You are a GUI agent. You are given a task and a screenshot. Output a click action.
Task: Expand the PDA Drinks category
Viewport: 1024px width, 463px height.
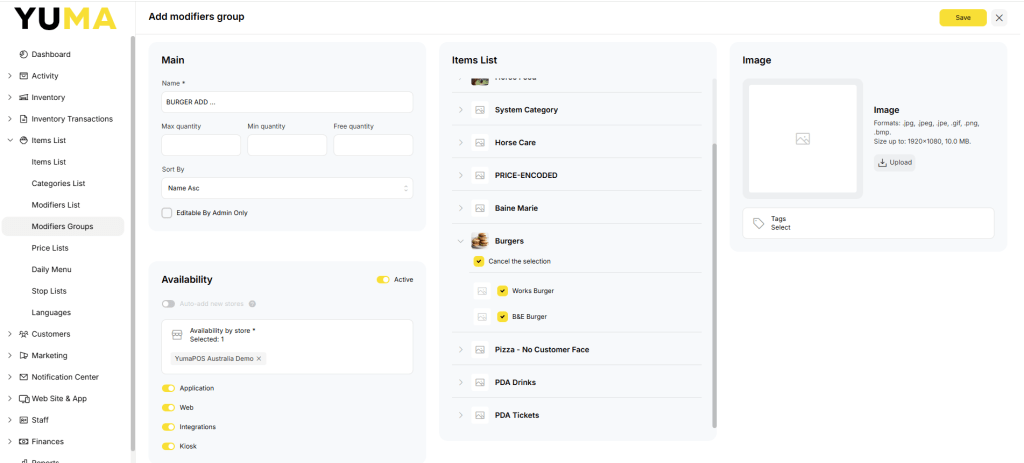pyautogui.click(x=460, y=382)
